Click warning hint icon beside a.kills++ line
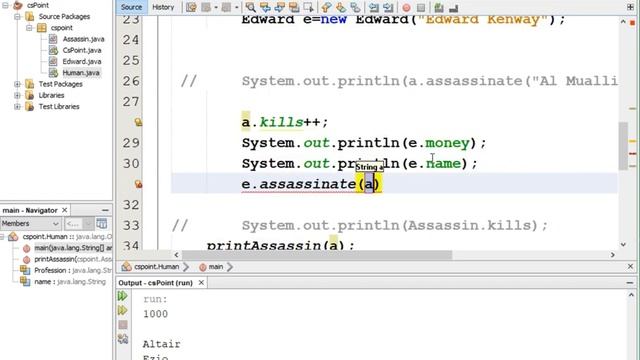Image resolution: width=640 pixels, height=360 pixels. [138, 122]
